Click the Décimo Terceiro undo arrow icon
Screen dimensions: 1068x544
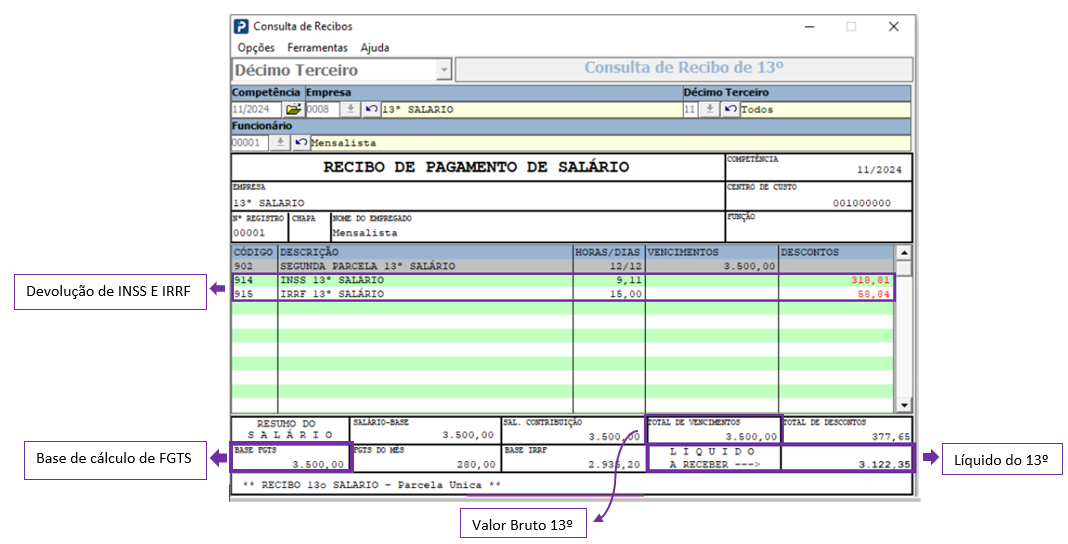point(730,109)
